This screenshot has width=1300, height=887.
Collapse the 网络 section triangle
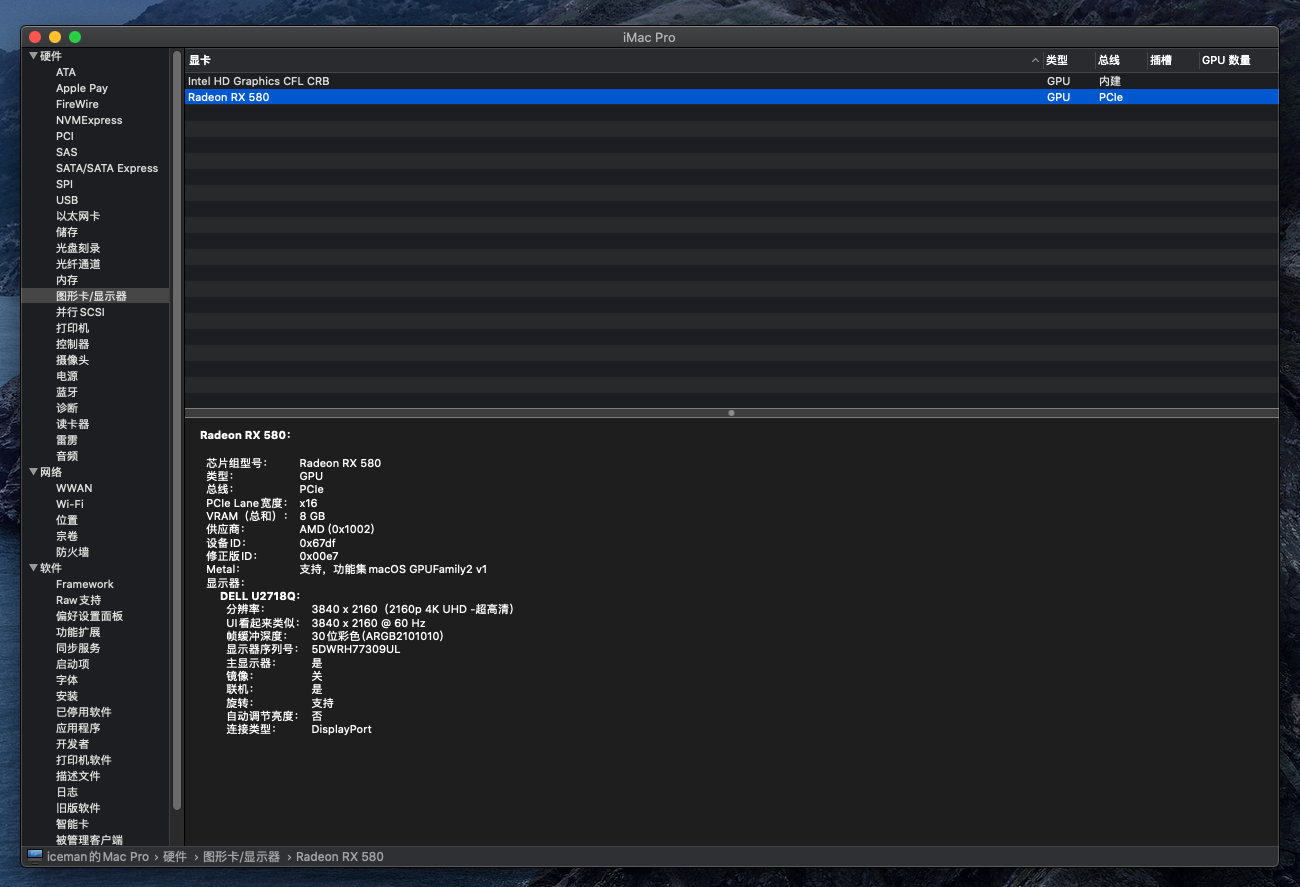(x=34, y=472)
